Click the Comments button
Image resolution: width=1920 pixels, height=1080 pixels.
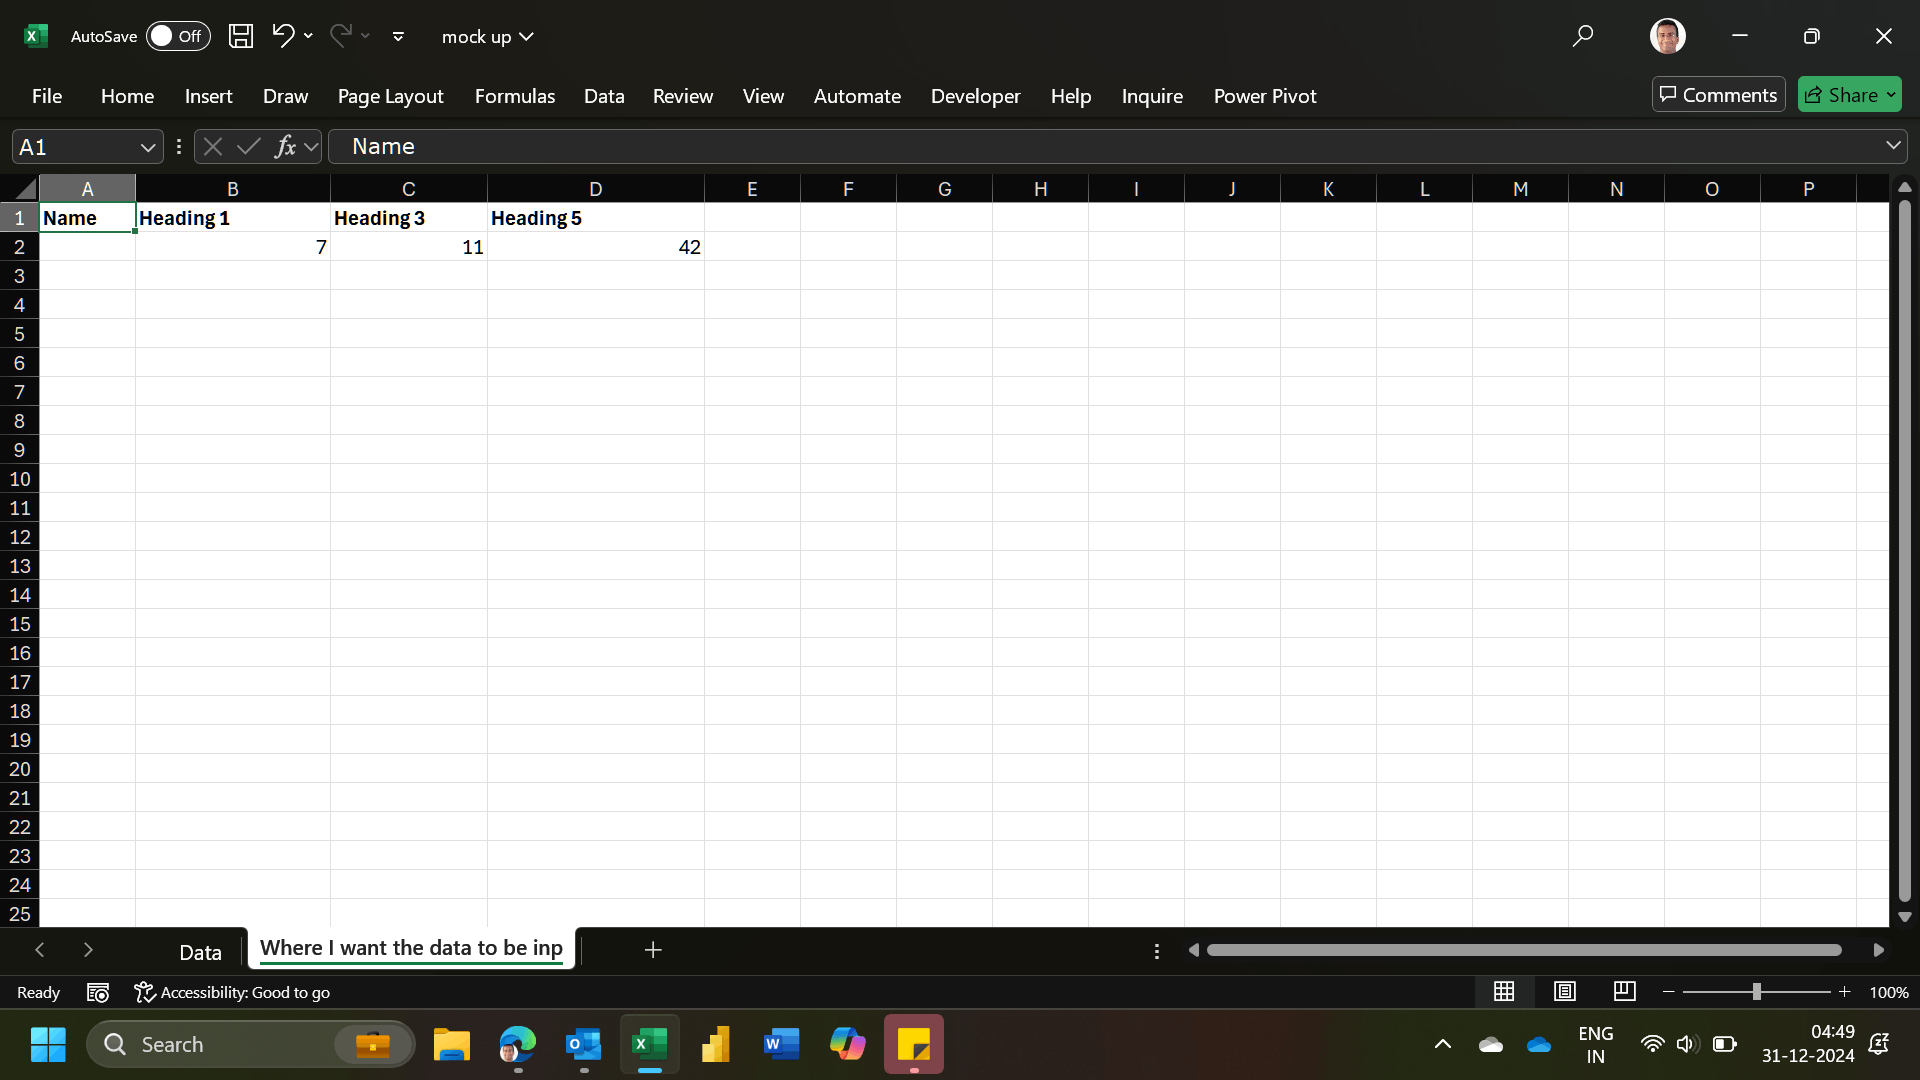point(1718,95)
